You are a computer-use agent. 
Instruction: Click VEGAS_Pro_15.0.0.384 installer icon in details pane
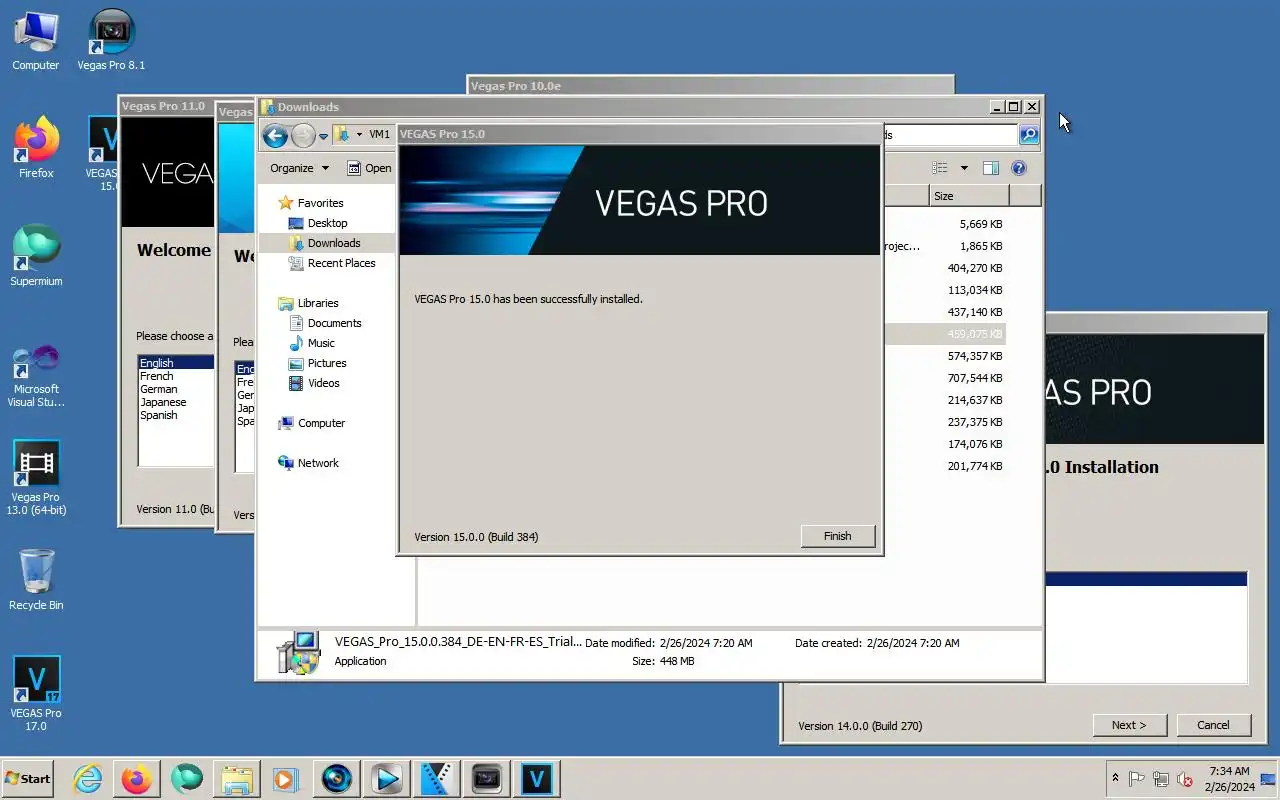coord(298,652)
